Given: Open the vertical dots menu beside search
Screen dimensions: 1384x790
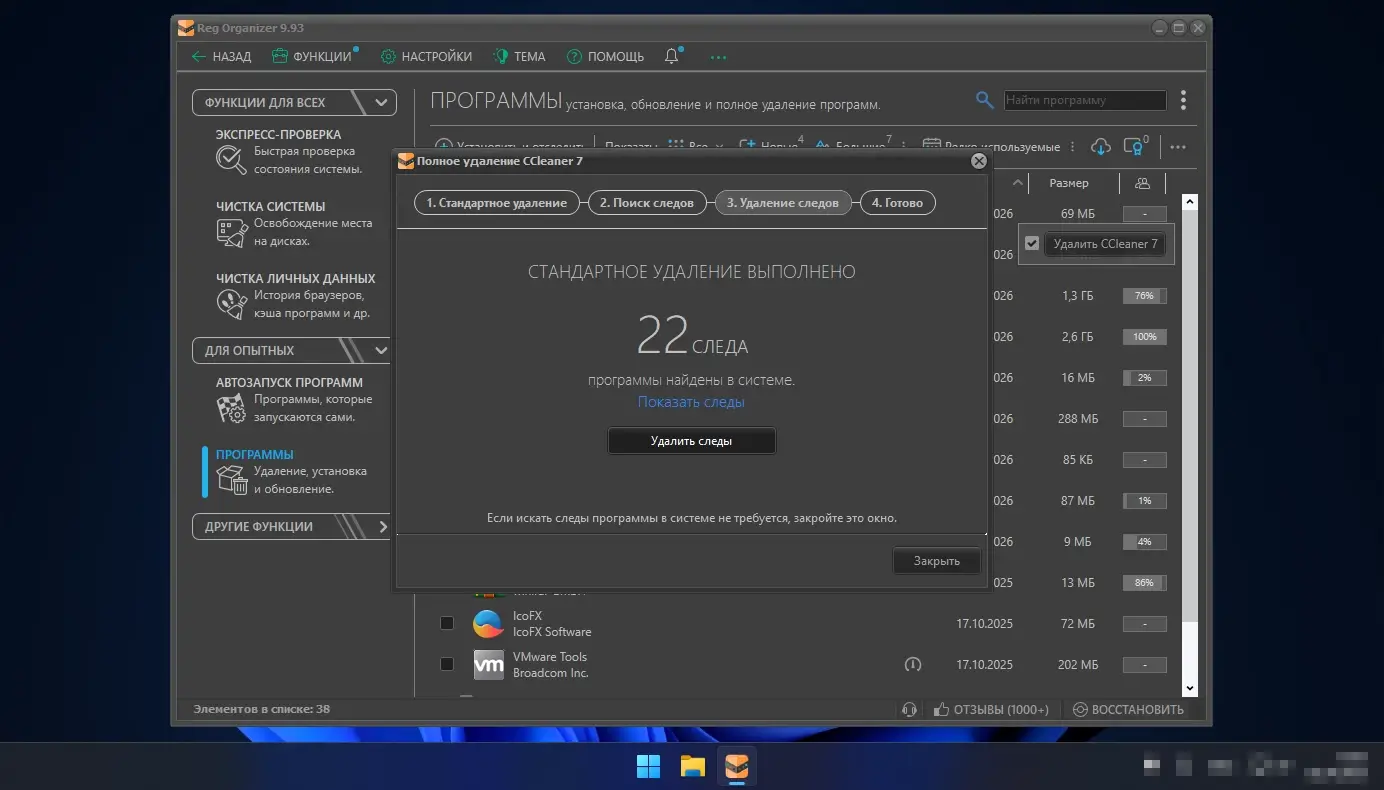Looking at the screenshot, I should tap(1183, 100).
